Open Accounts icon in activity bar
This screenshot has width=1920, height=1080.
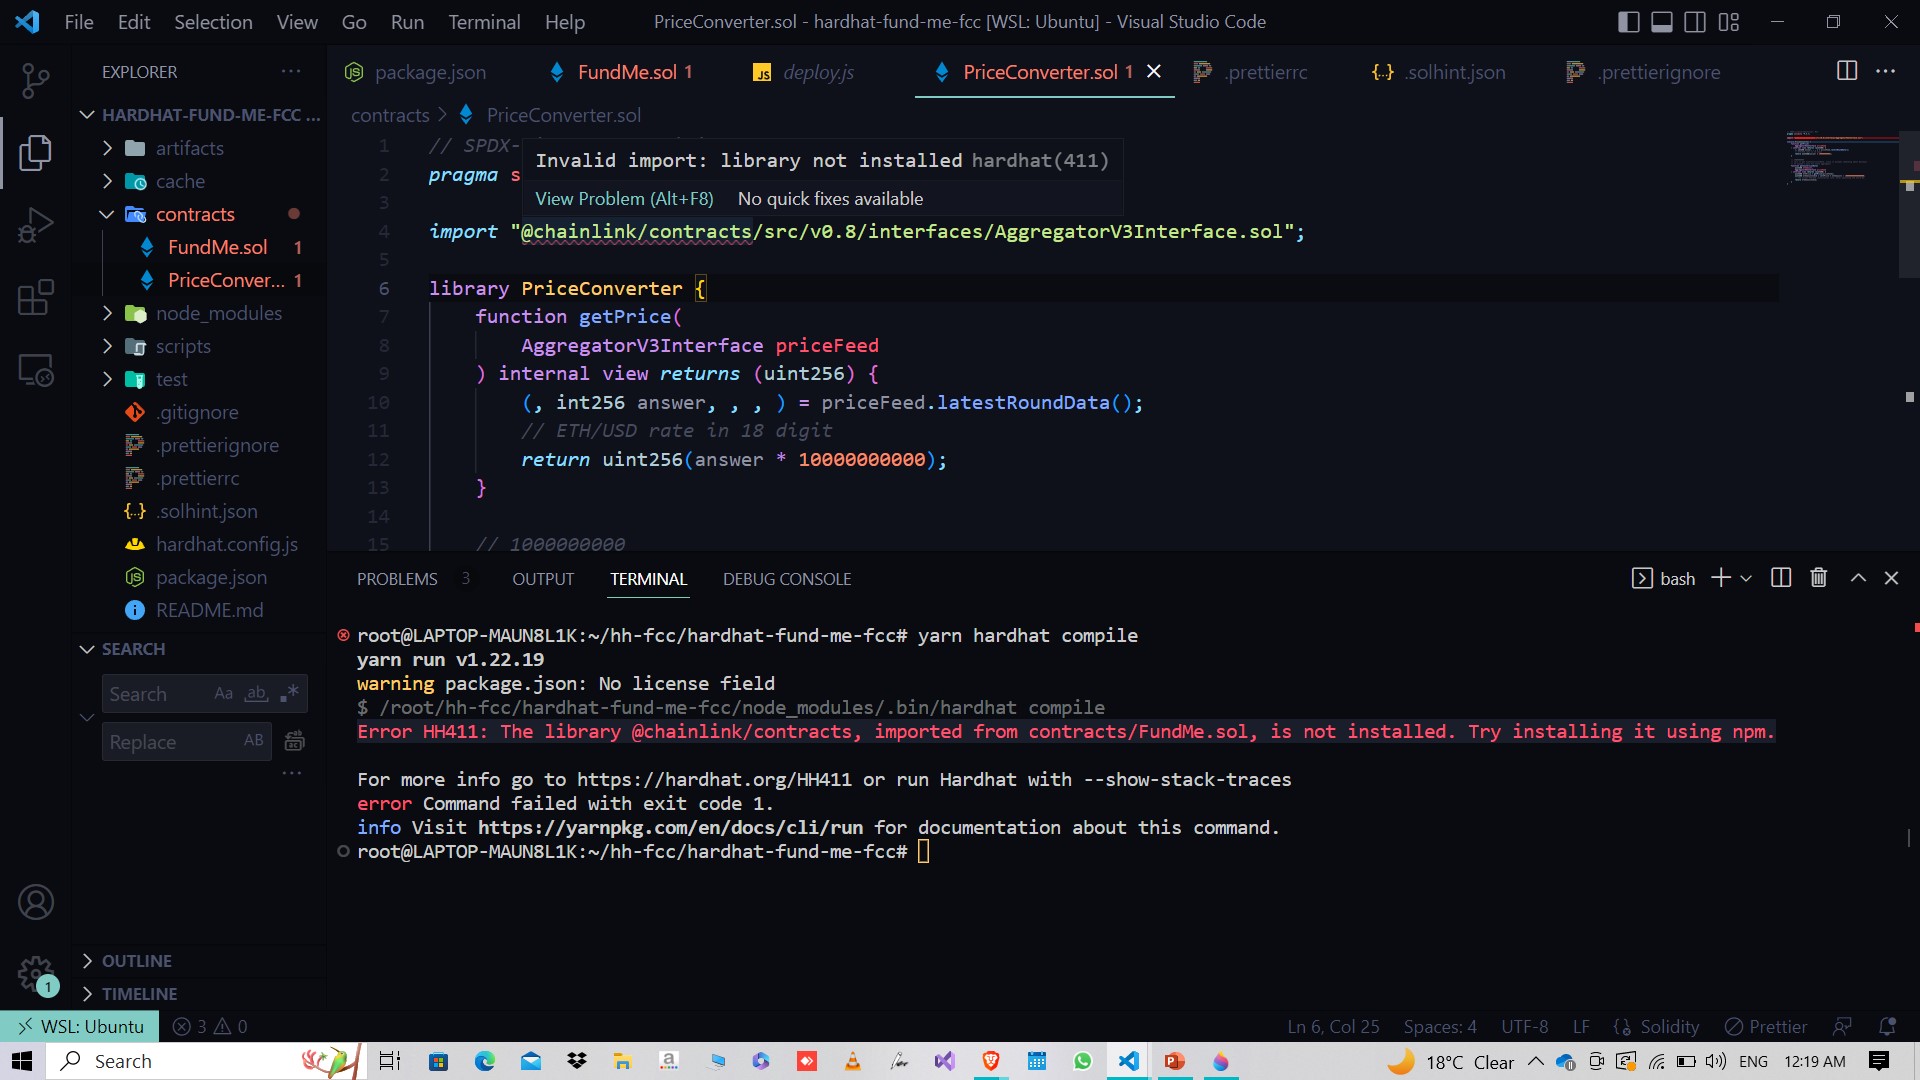tap(36, 902)
